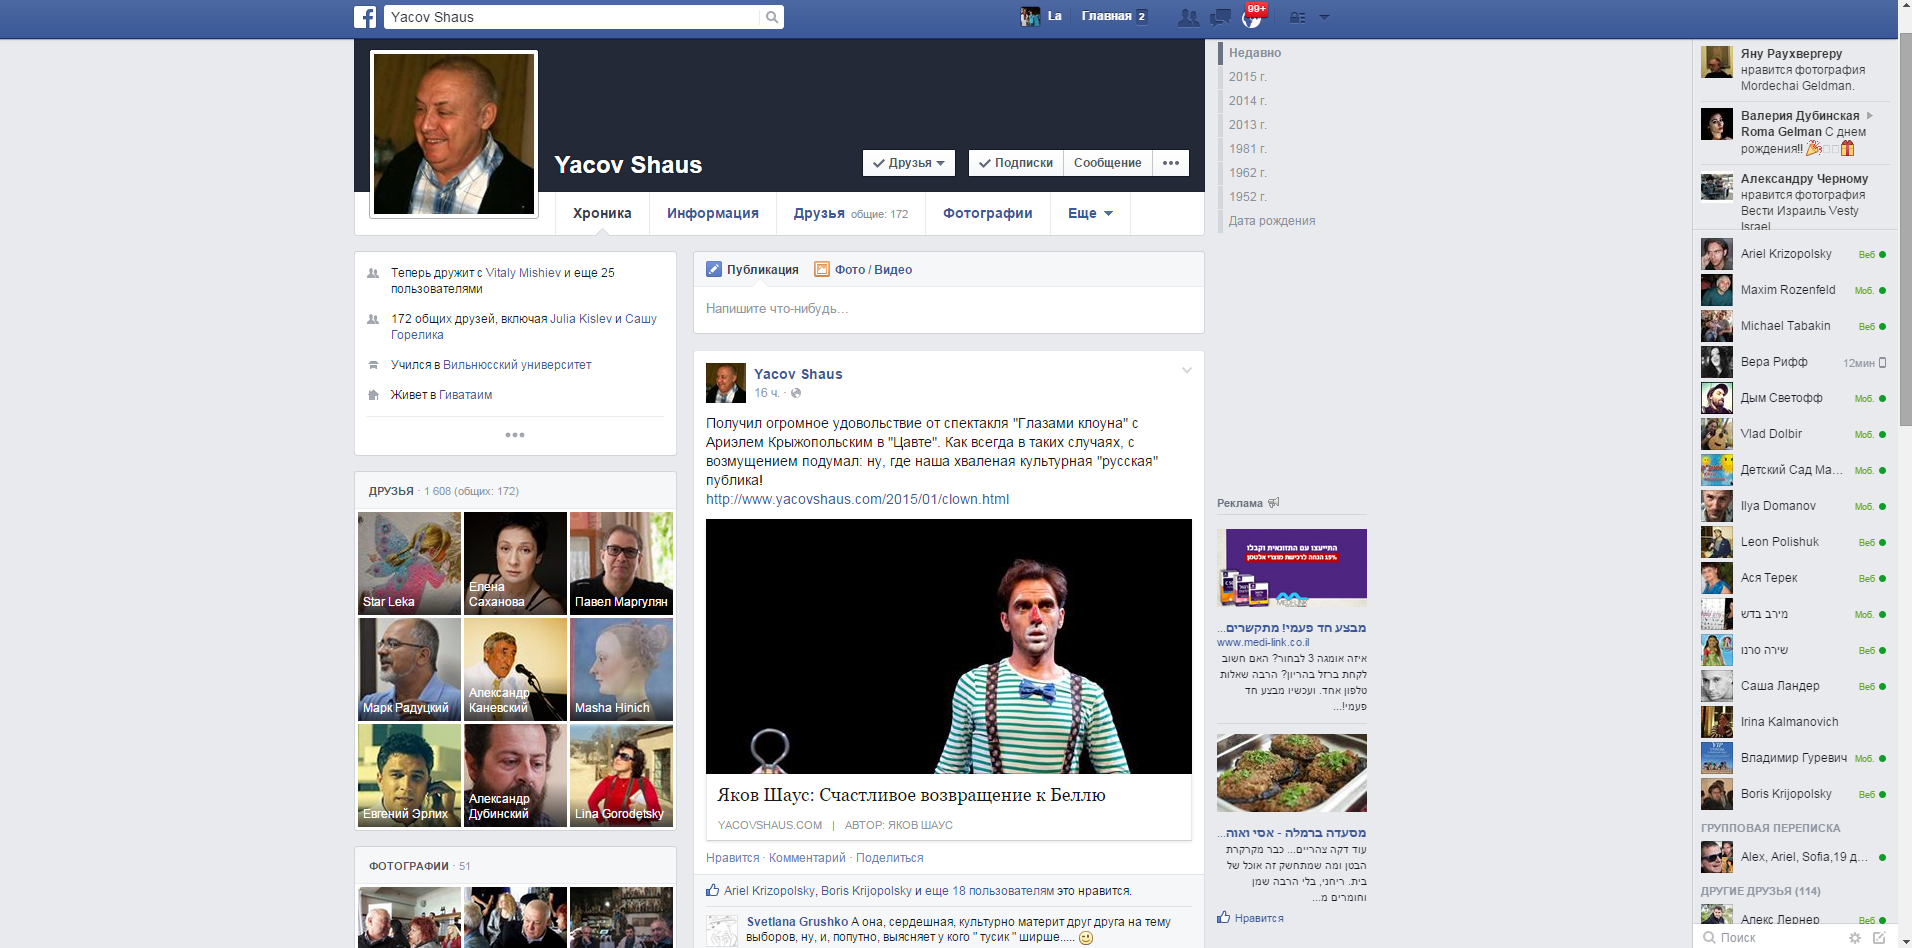1912x948 pixels.
Task: Jump to 2013 г. on timeline
Action: [x=1247, y=125]
